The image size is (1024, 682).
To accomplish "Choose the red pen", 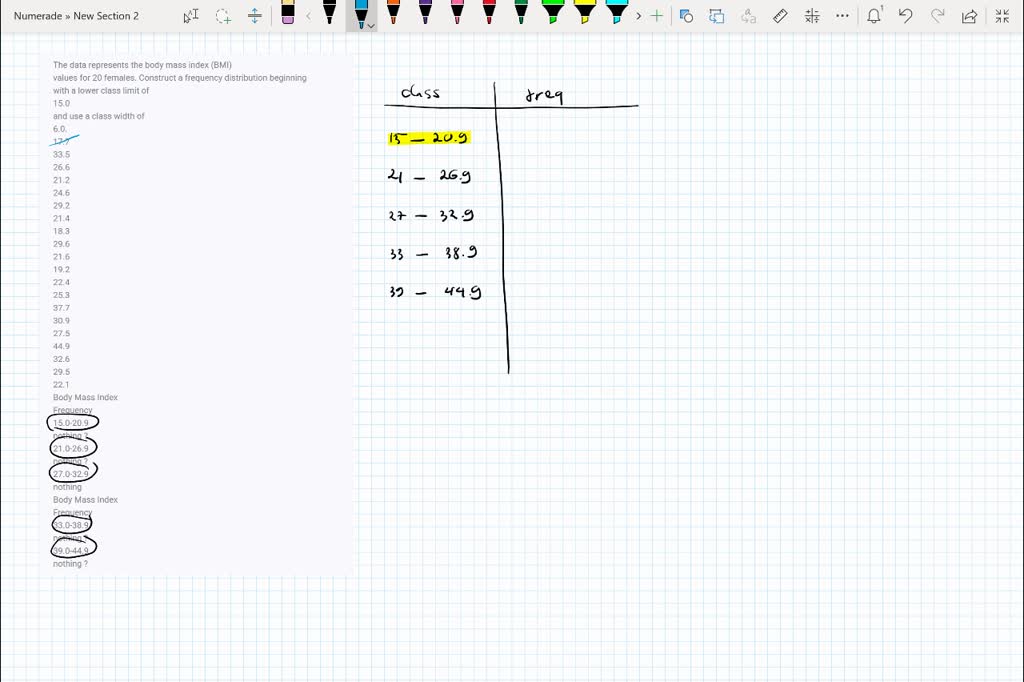I will [x=489, y=15].
